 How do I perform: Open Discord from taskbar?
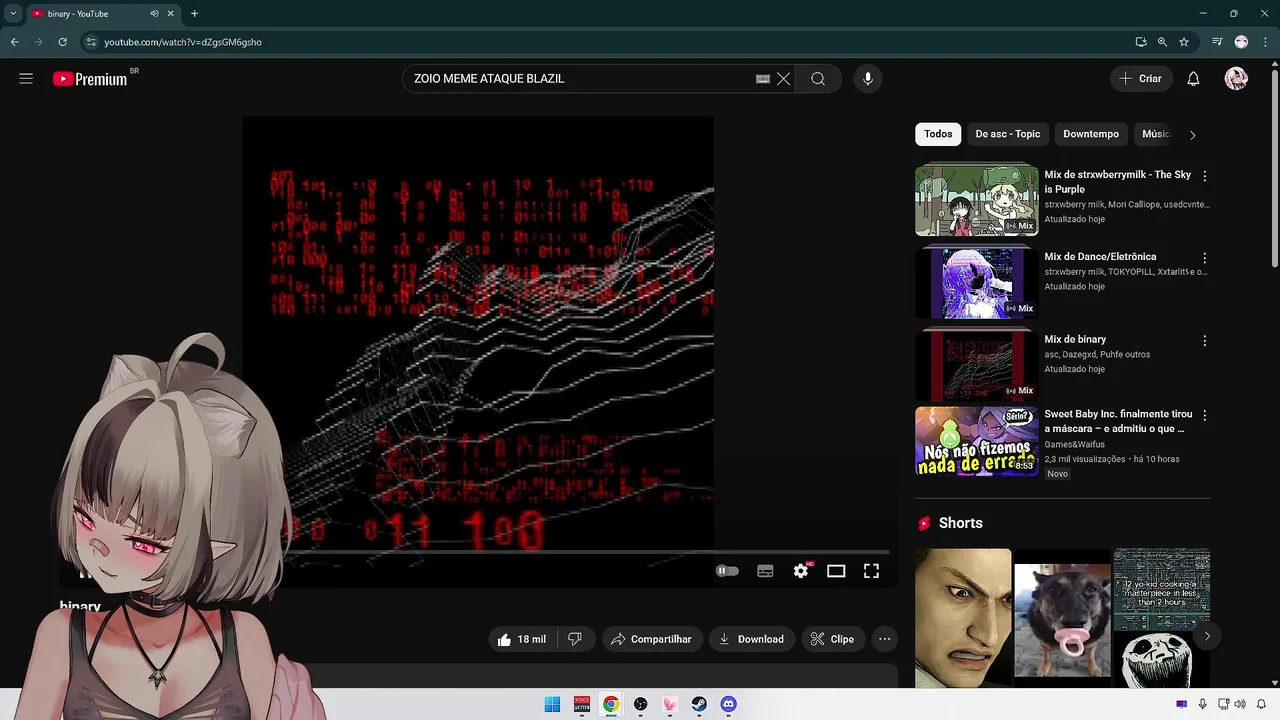[728, 704]
